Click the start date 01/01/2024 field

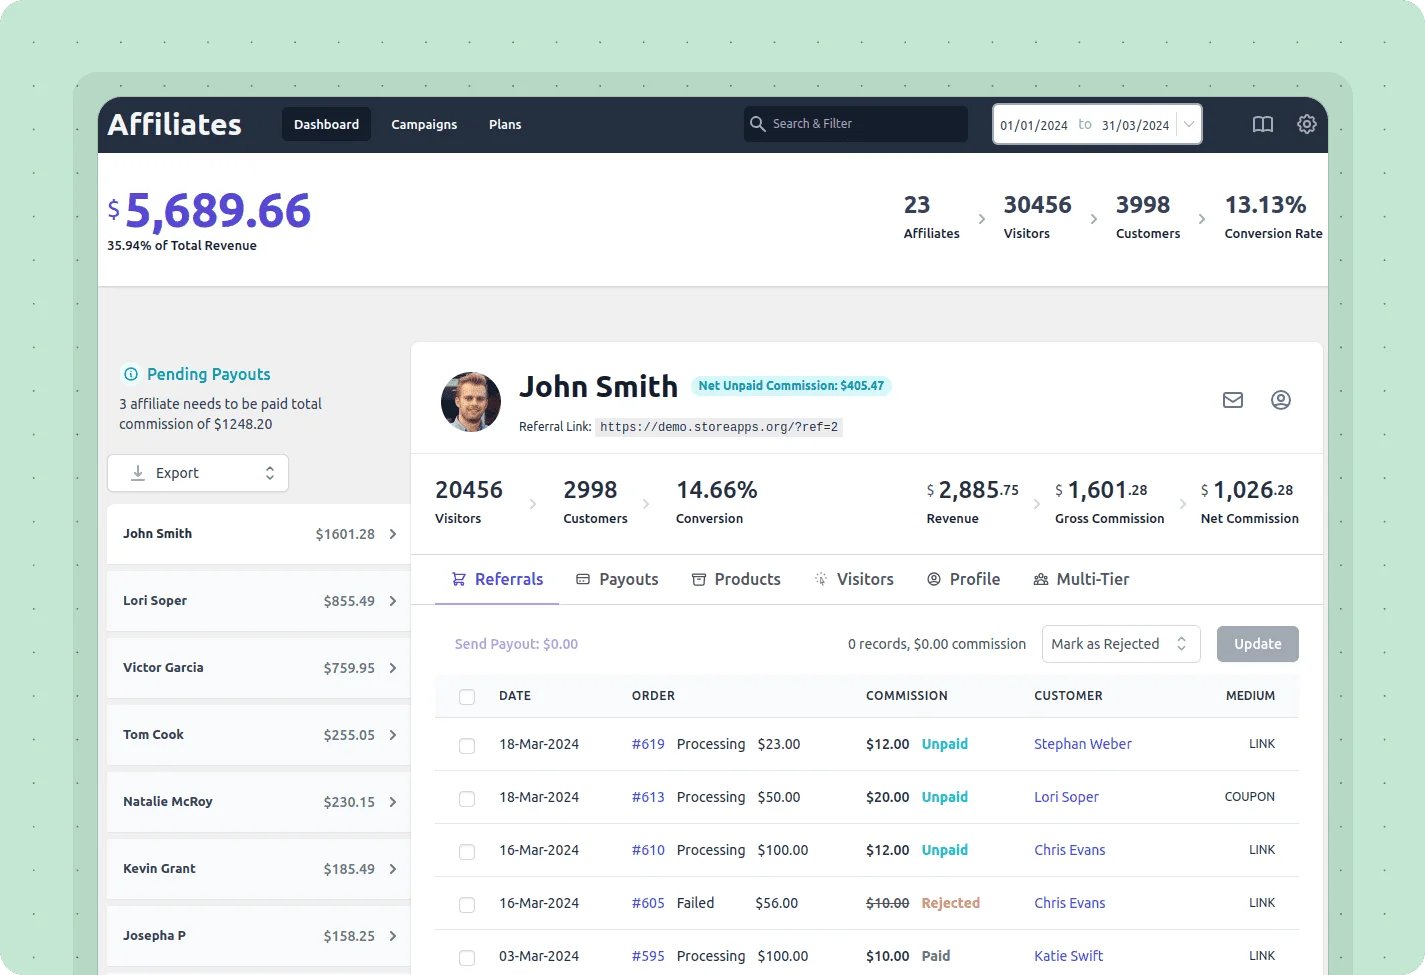(1034, 125)
